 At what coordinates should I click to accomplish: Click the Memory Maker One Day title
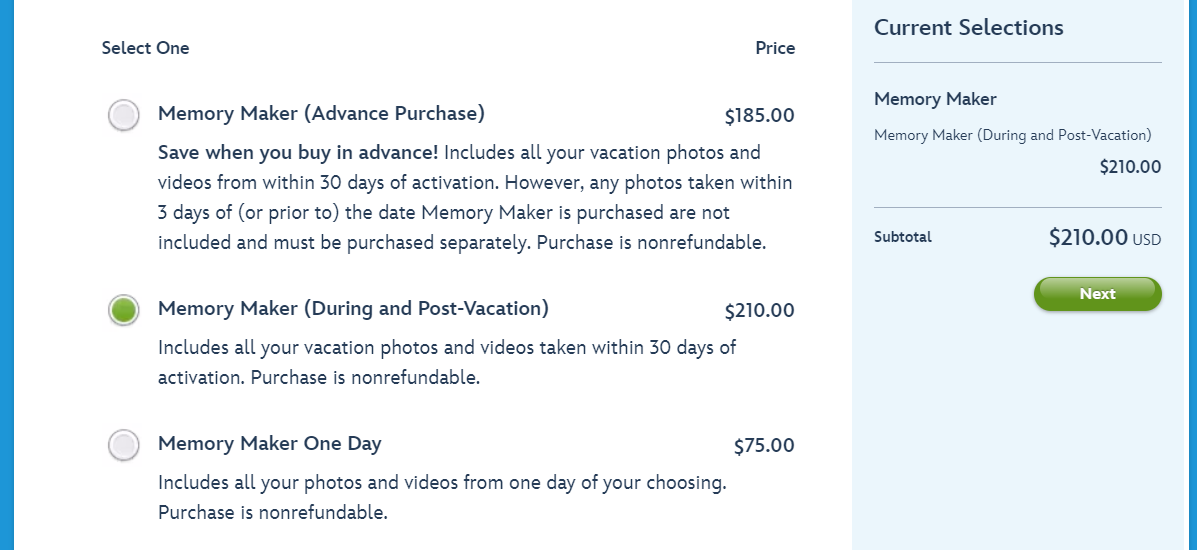point(269,443)
